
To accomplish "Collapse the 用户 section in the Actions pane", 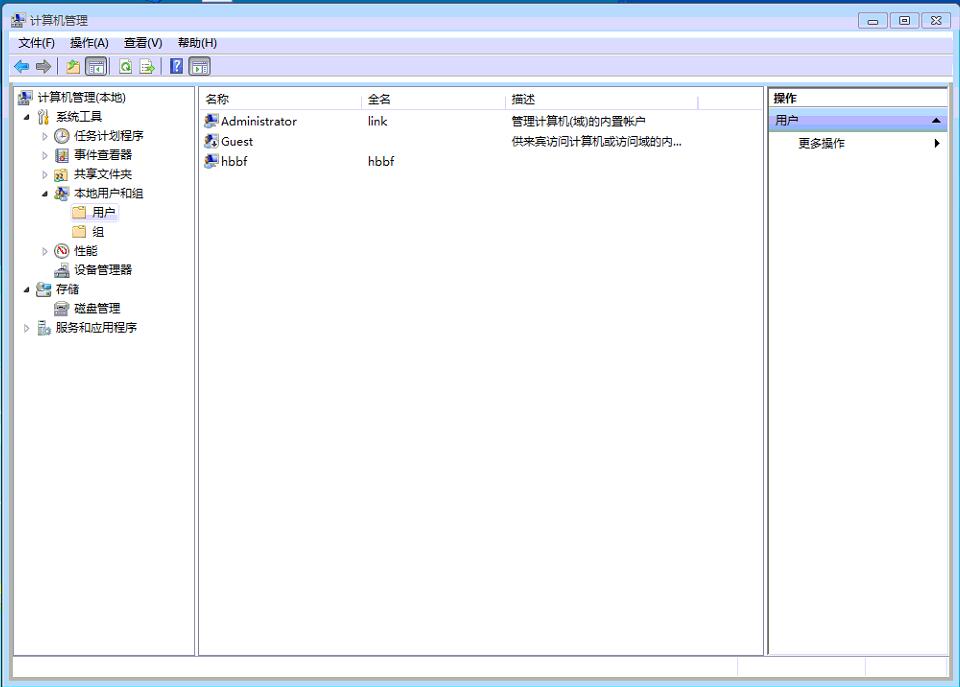I will pos(937,120).
